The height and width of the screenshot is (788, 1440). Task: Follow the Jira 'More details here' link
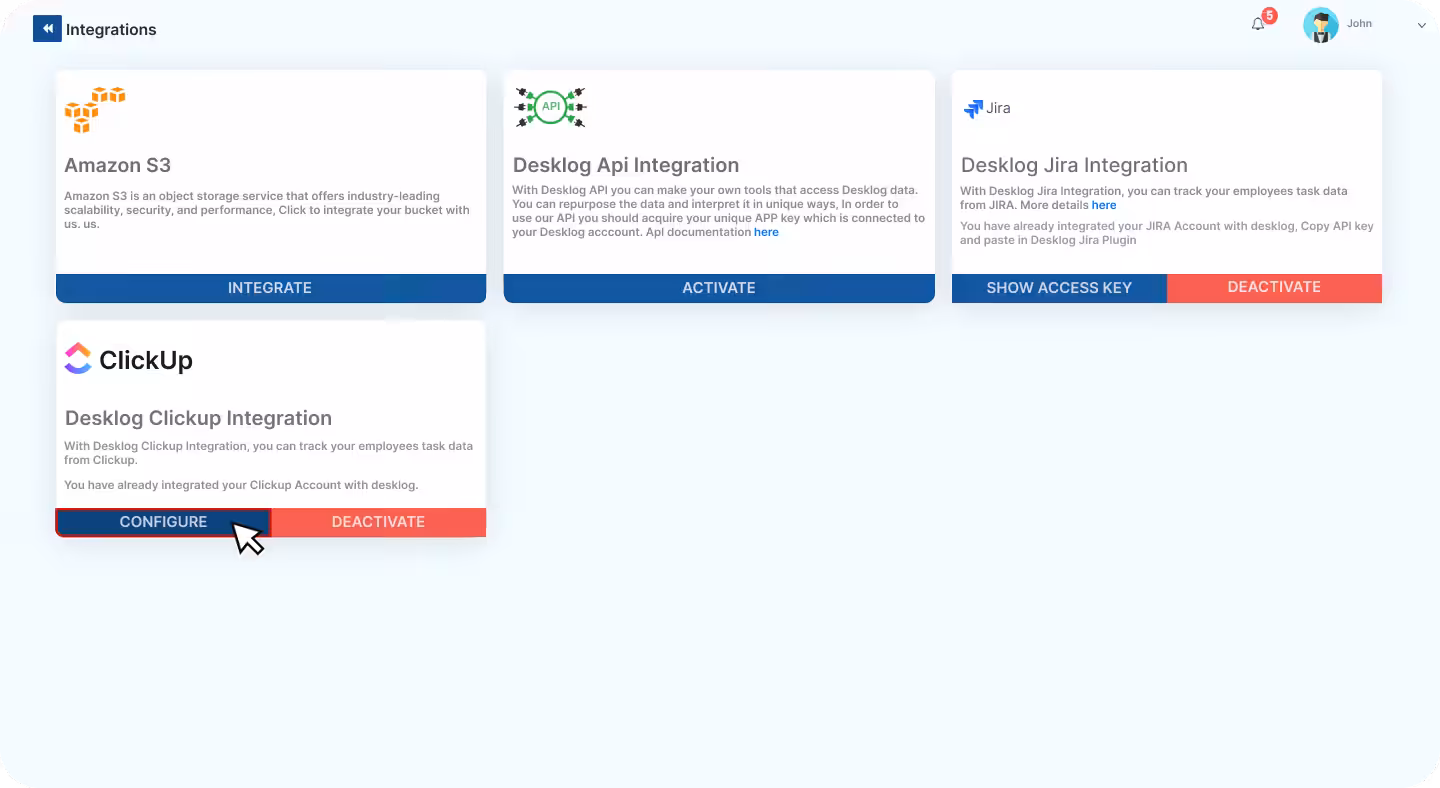click(1104, 205)
